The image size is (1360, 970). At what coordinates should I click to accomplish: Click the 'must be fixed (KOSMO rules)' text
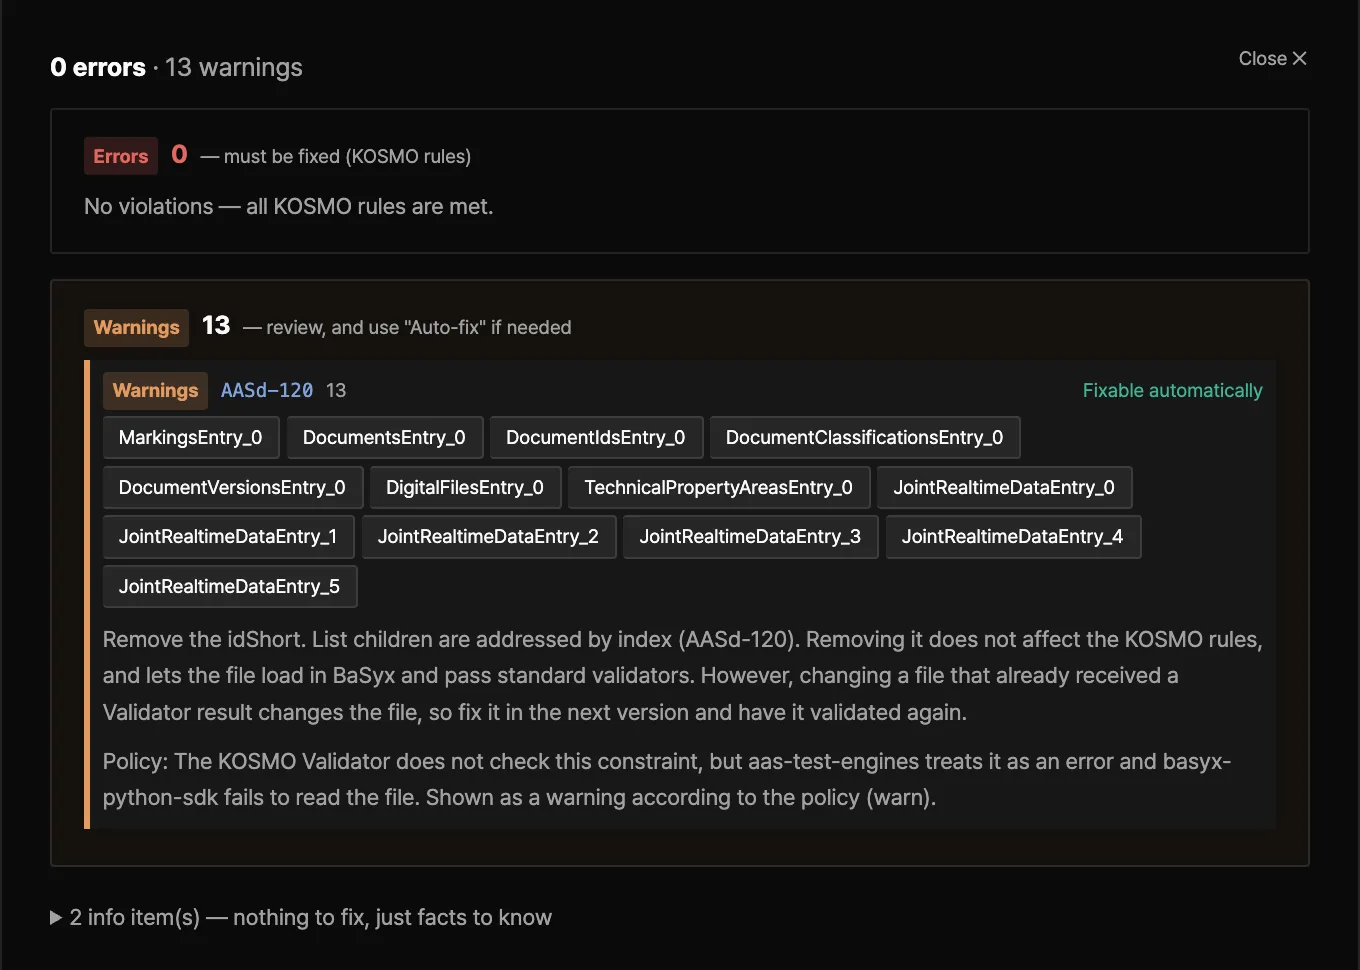[x=347, y=156]
